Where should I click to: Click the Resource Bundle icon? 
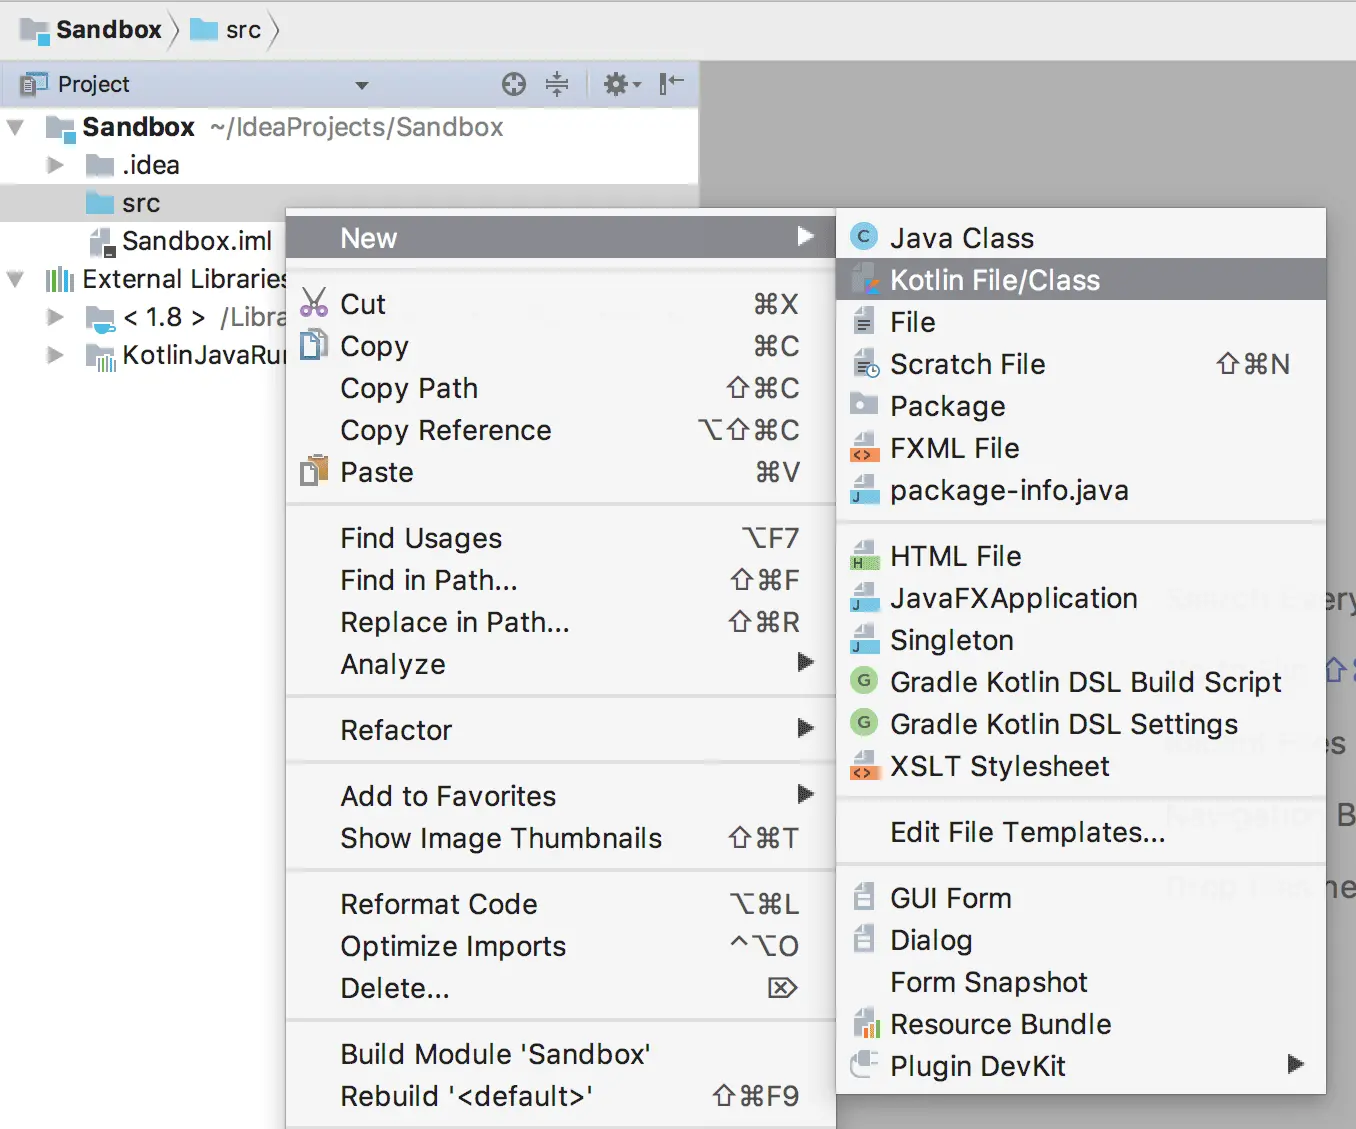(866, 1023)
